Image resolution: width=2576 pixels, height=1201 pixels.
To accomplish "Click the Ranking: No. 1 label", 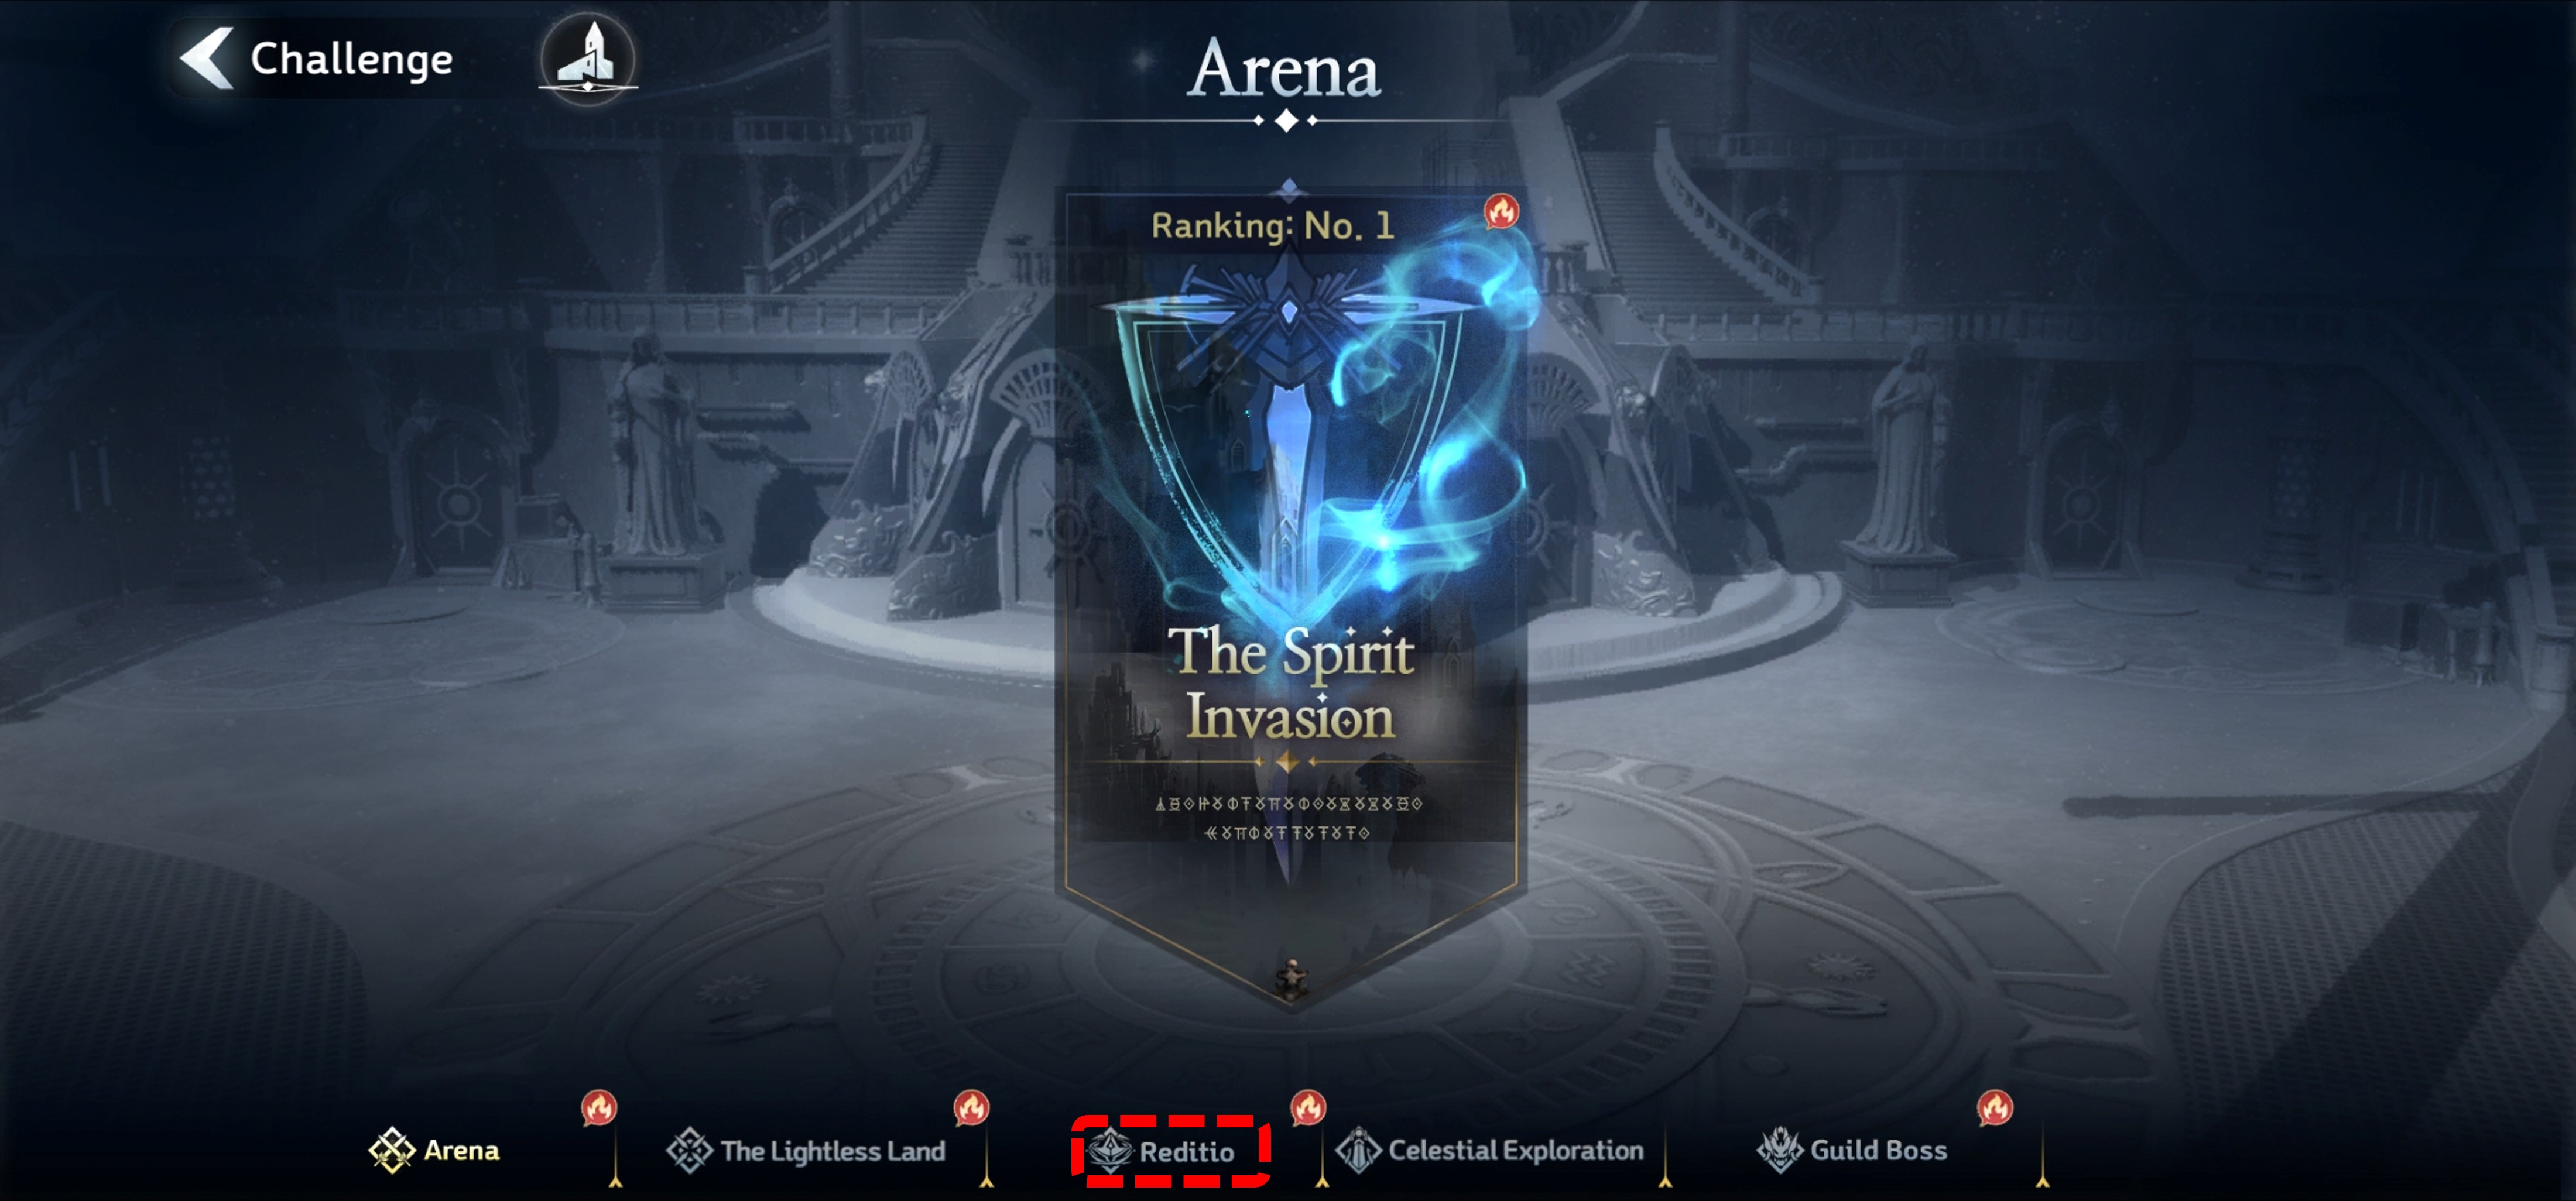I will point(1272,226).
